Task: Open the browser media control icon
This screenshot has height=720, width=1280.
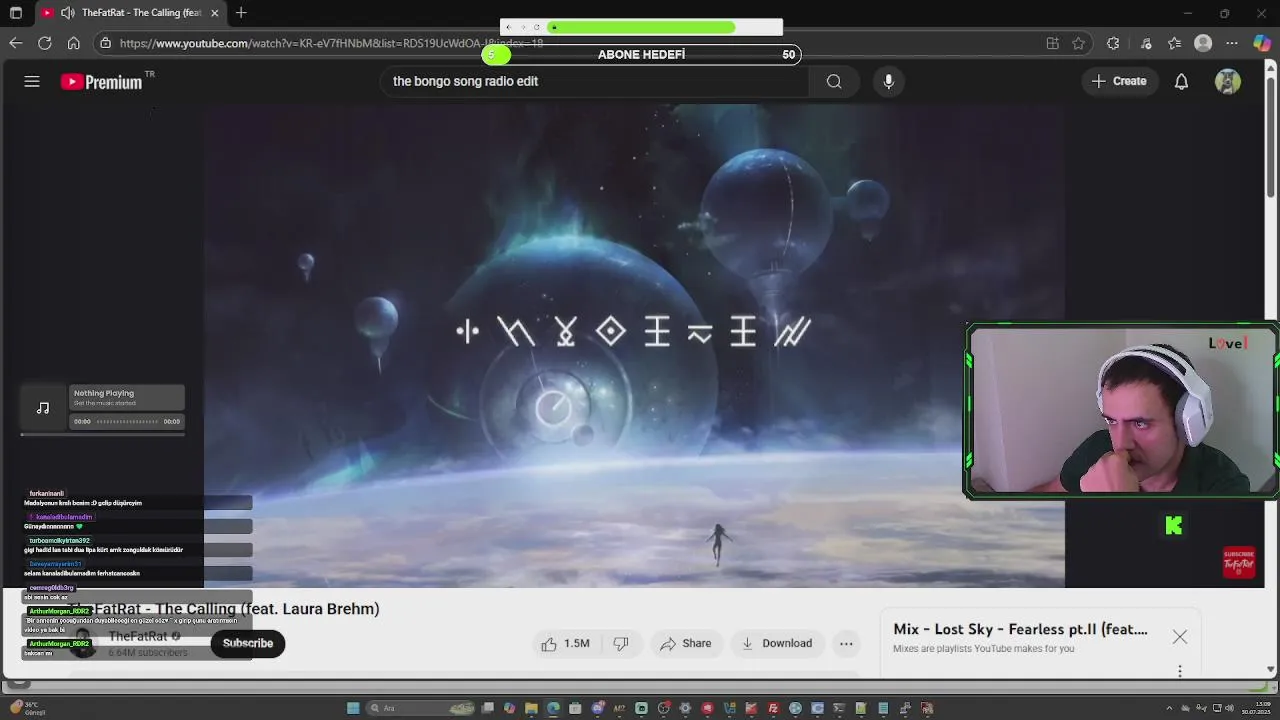Action: tap(1146, 43)
